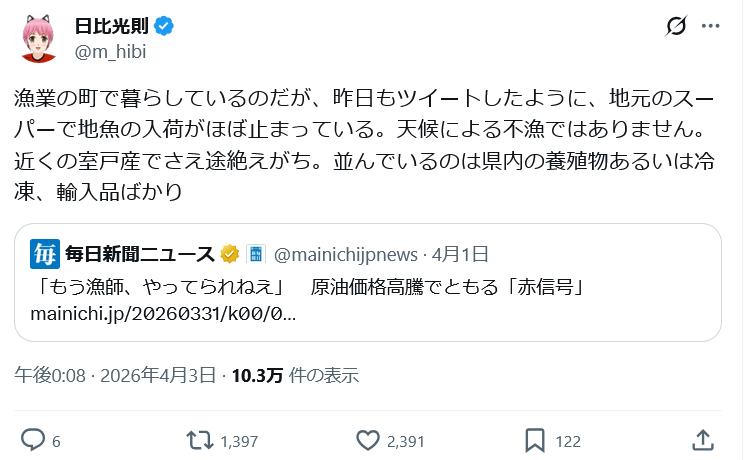Click the 毎日新聞 logo avatar in quoted post

(44, 254)
